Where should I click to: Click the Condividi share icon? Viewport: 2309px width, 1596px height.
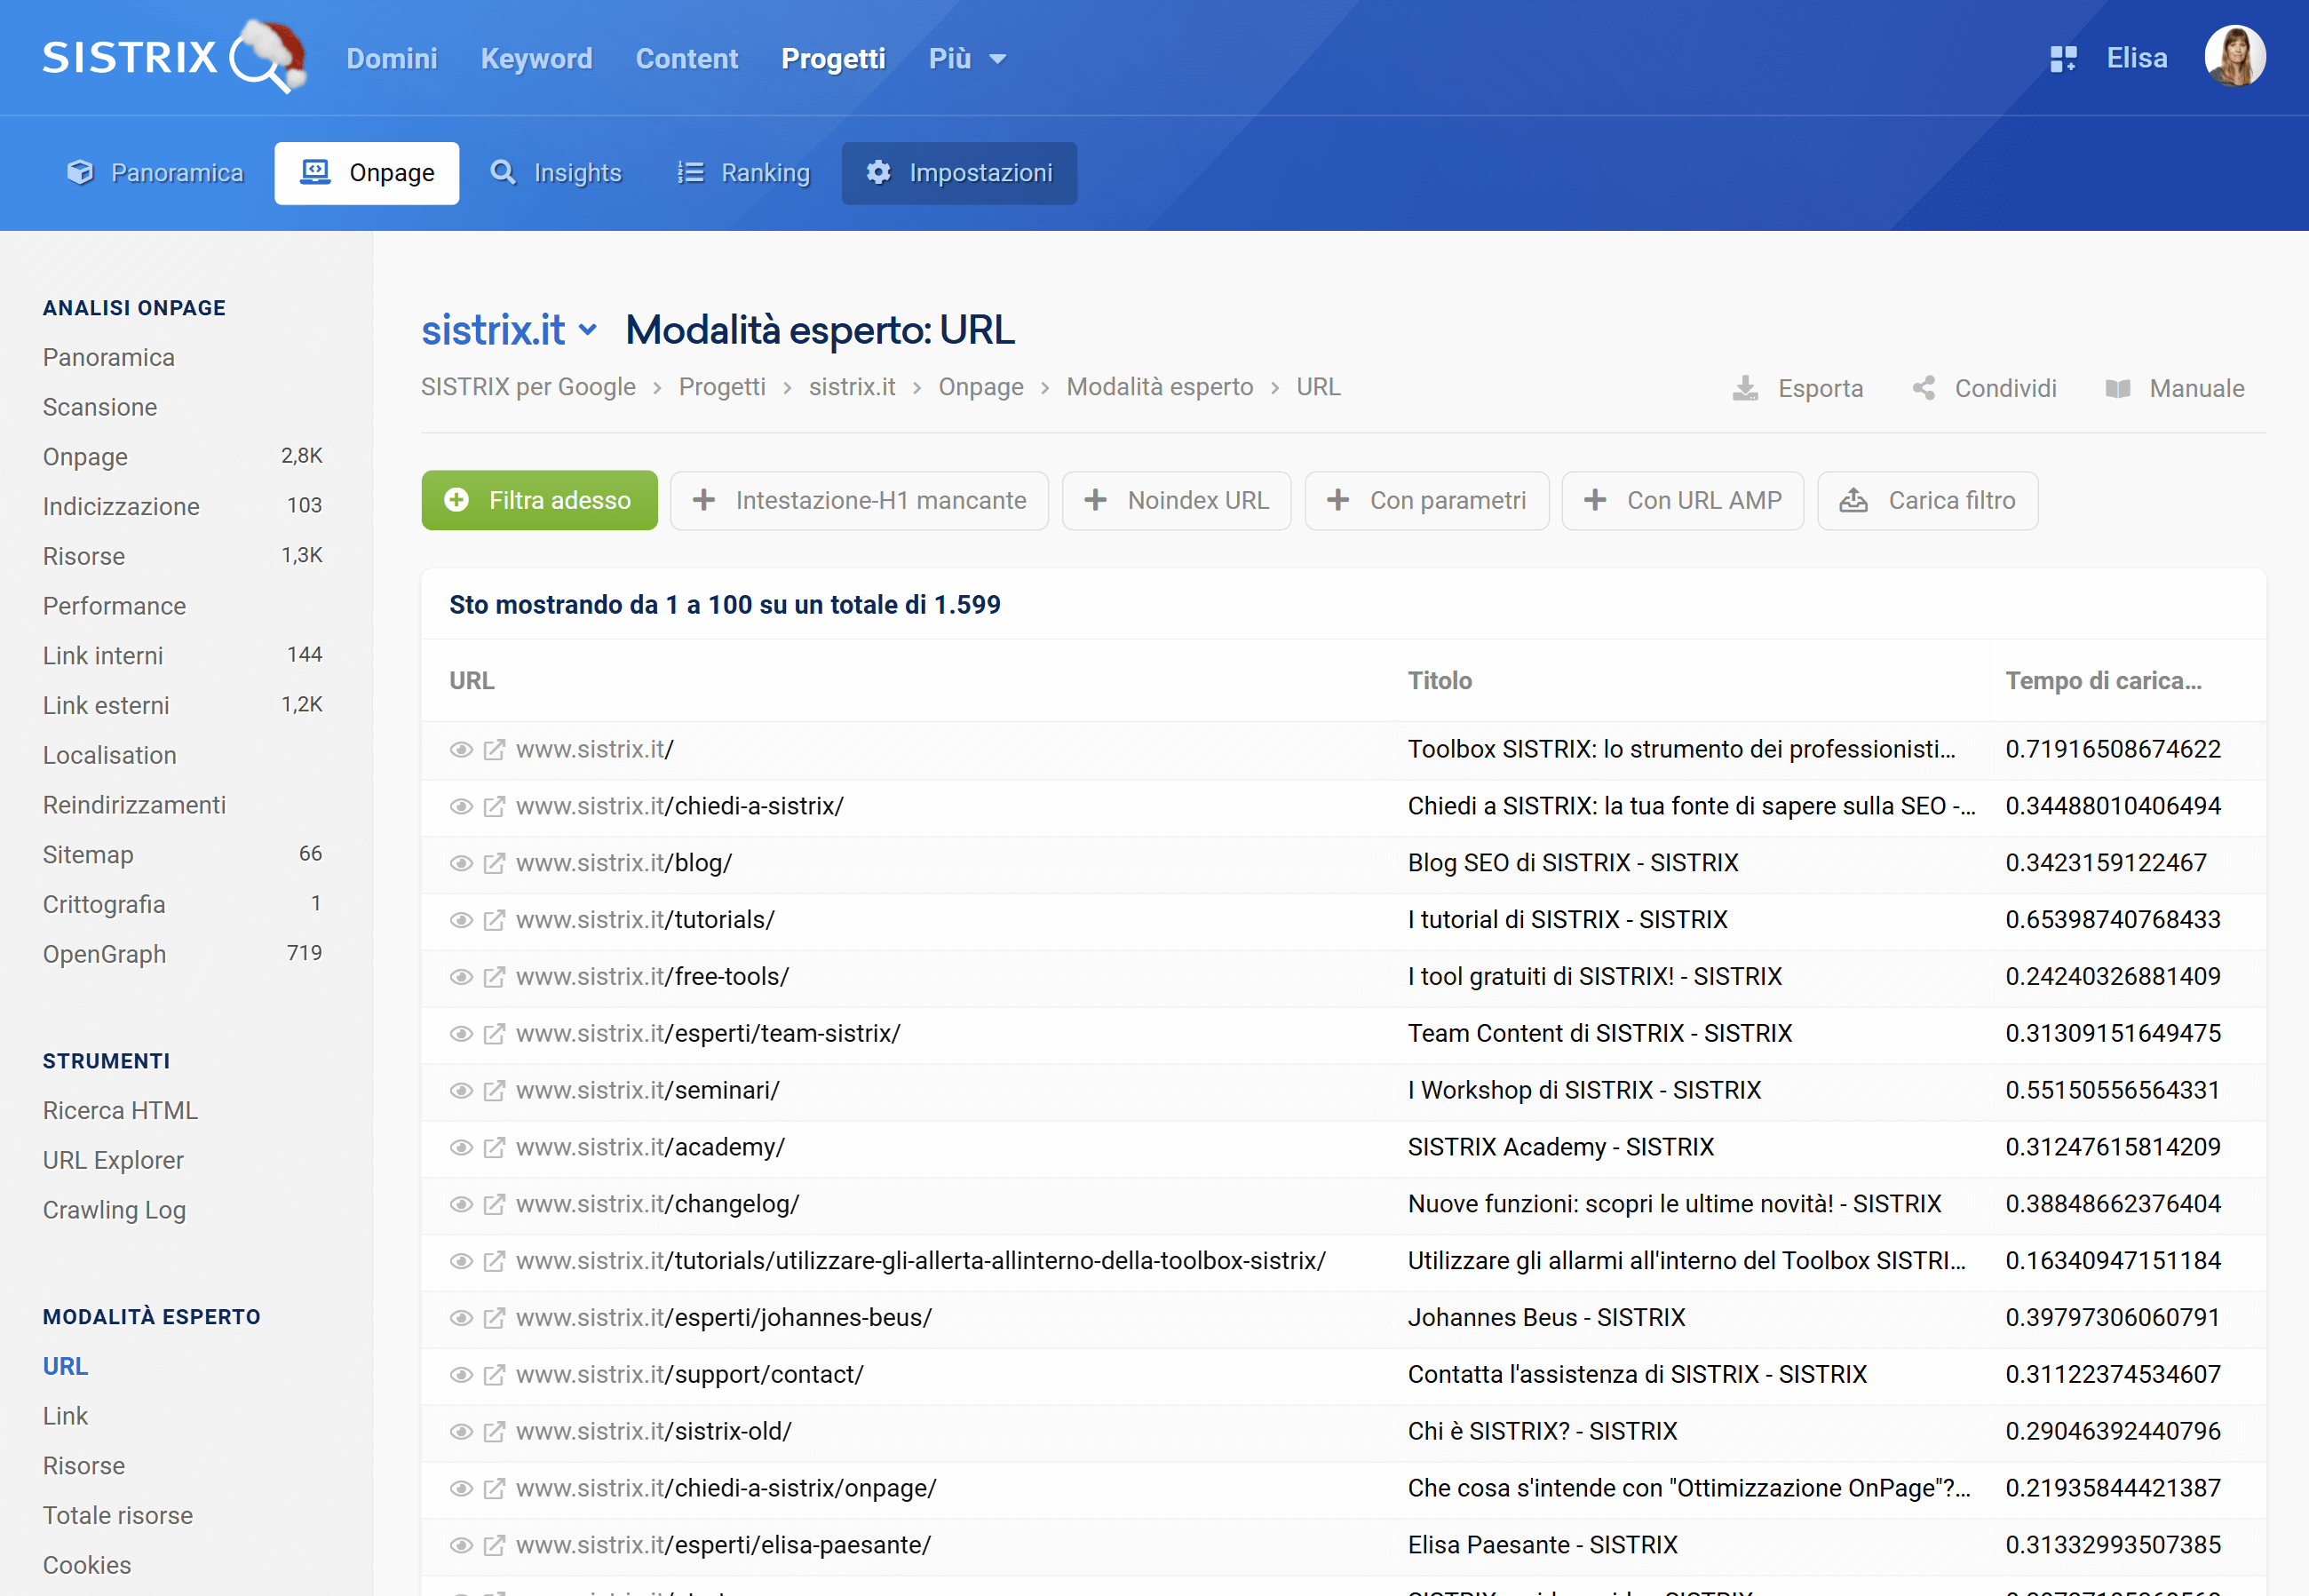1923,388
